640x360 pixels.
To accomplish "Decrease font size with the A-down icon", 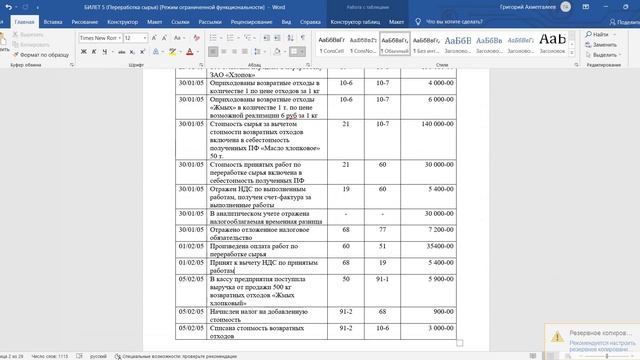I will click(164, 38).
